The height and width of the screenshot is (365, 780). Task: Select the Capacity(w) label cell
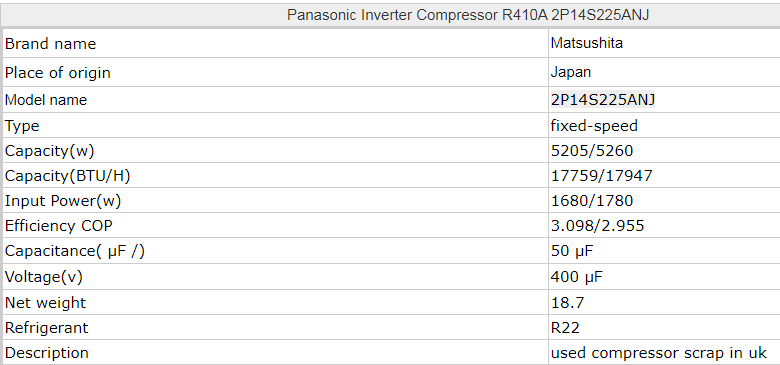point(276,150)
